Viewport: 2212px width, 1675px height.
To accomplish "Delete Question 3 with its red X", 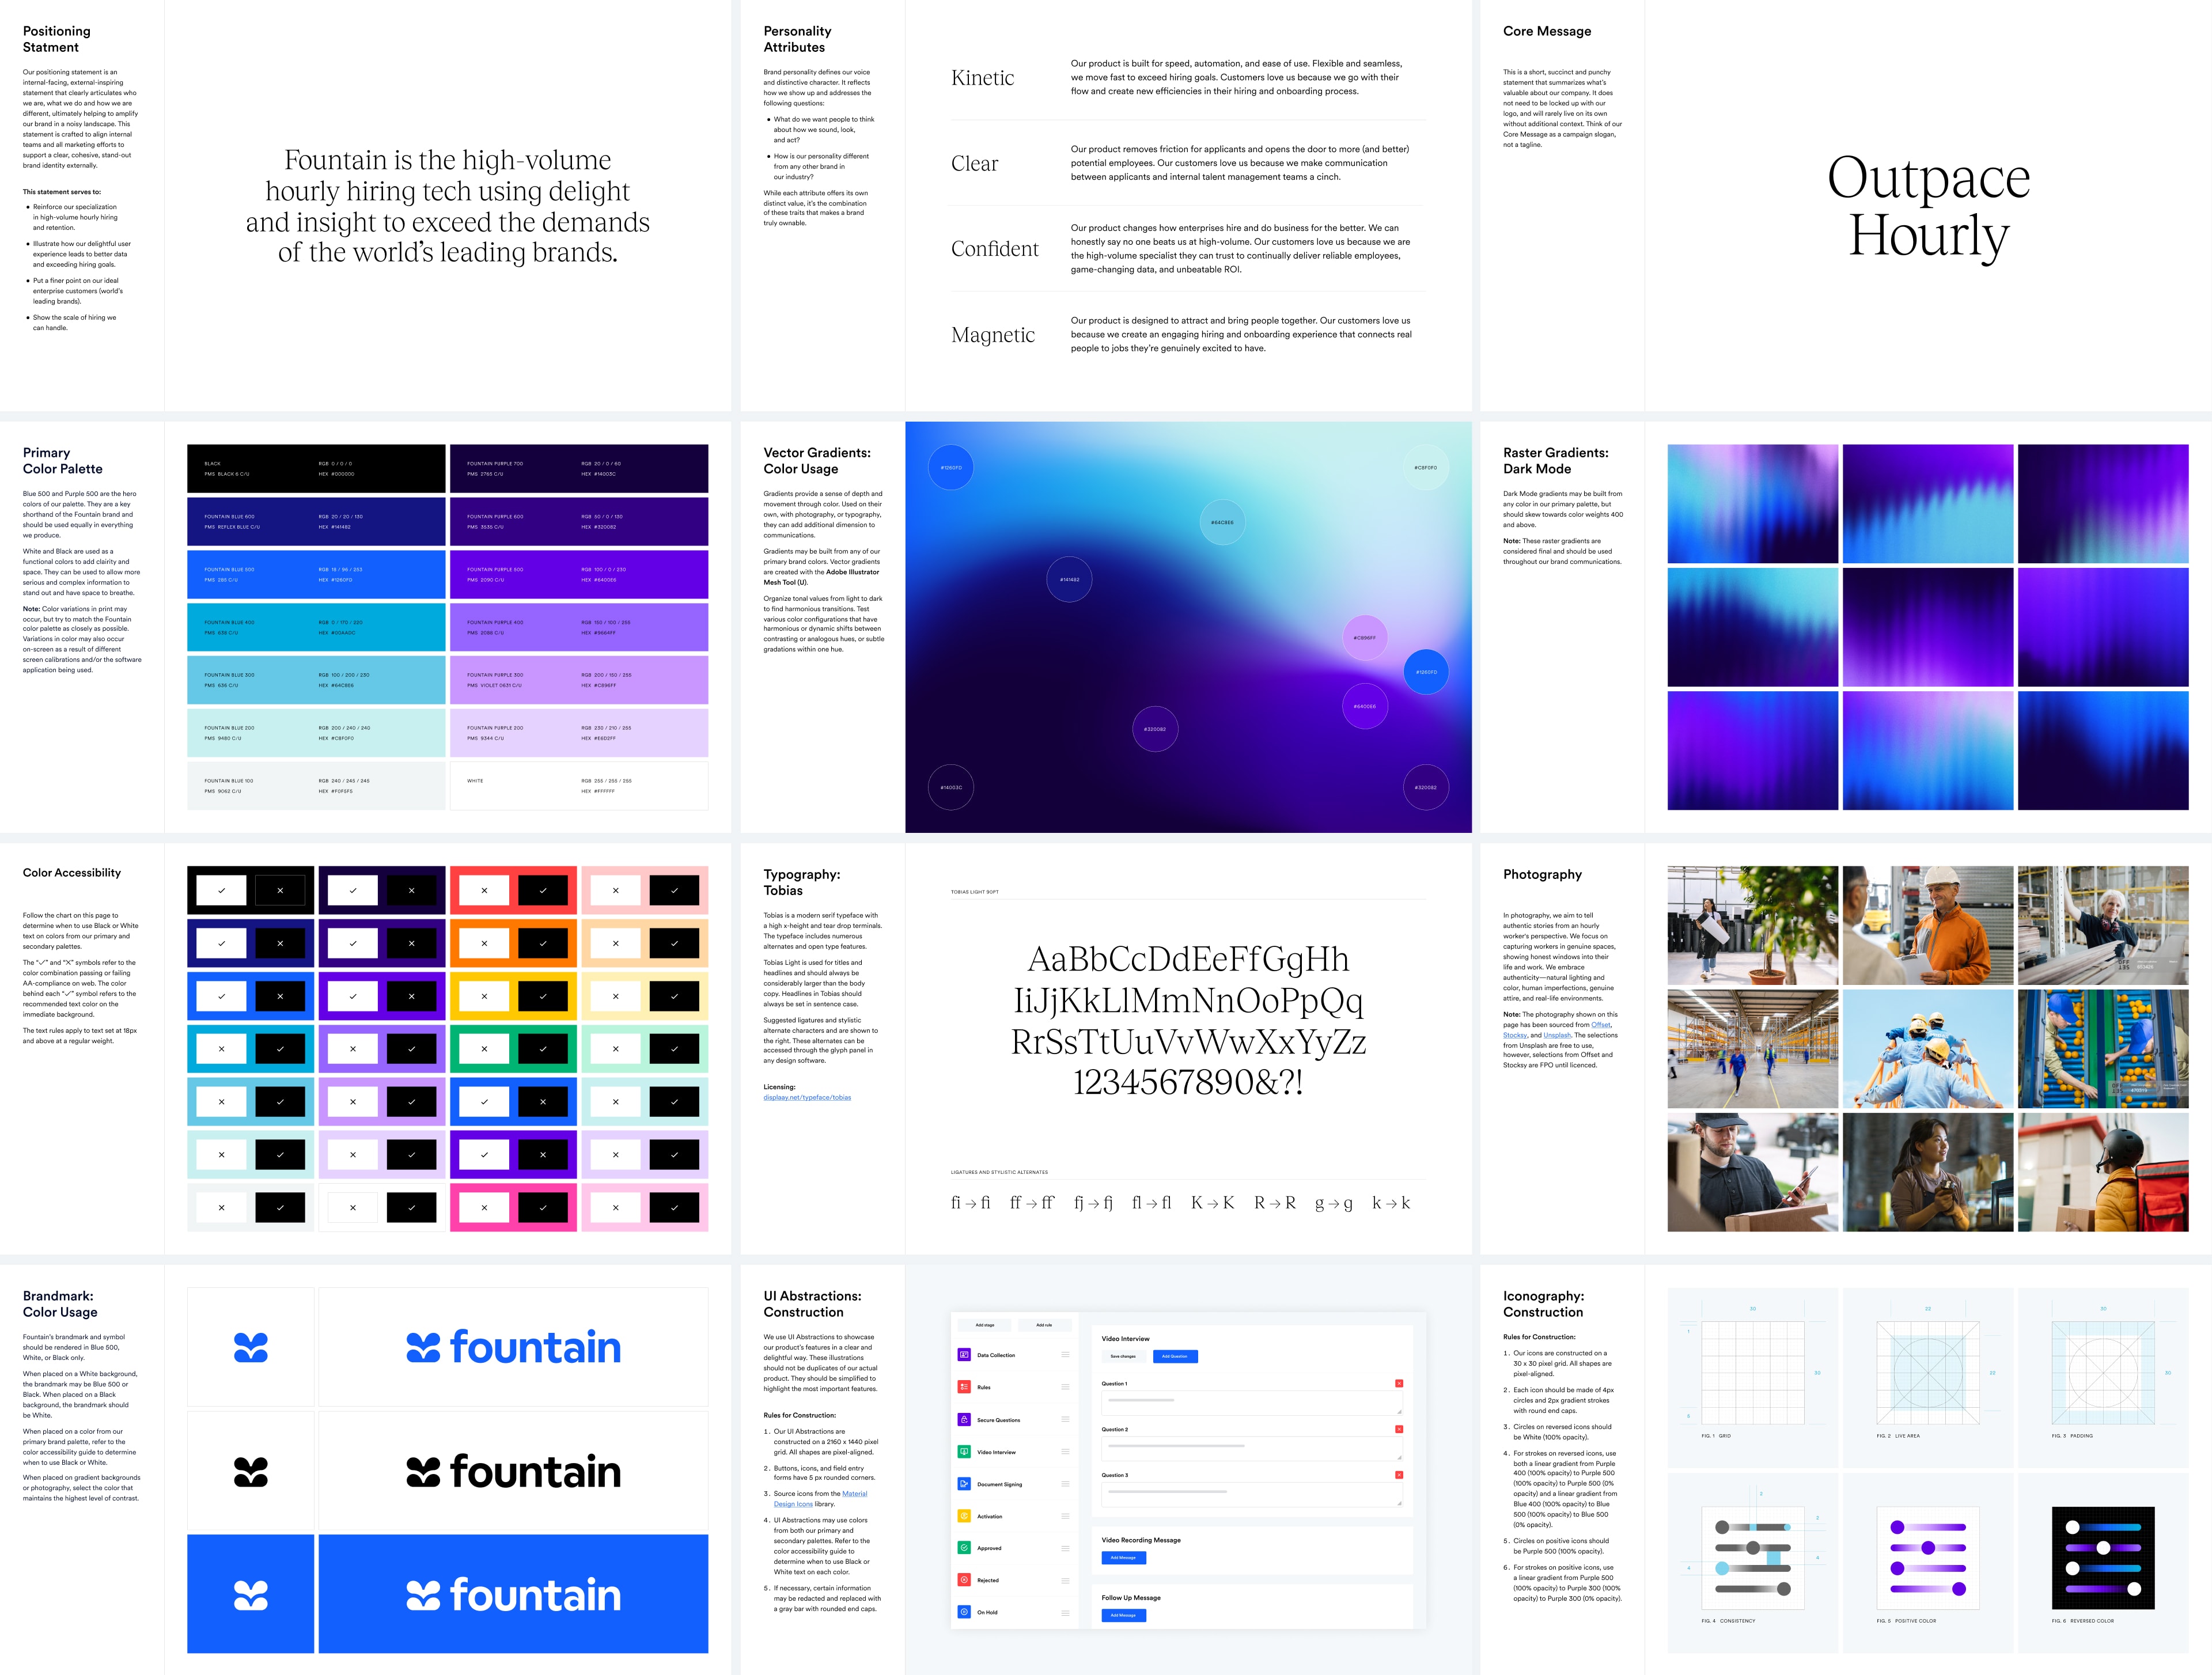I will point(1399,1475).
